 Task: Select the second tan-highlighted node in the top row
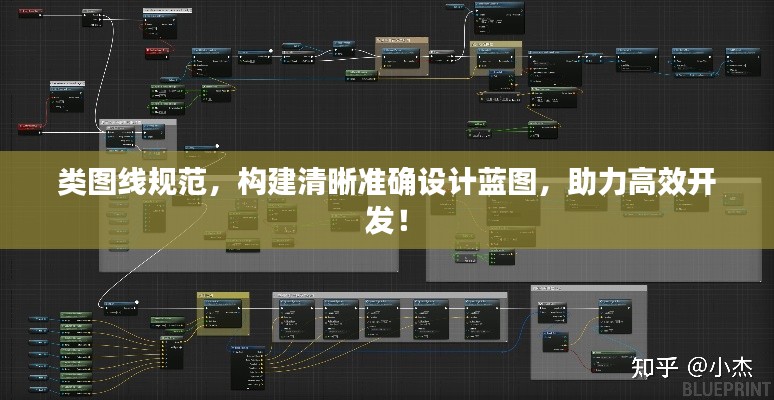pos(497,57)
